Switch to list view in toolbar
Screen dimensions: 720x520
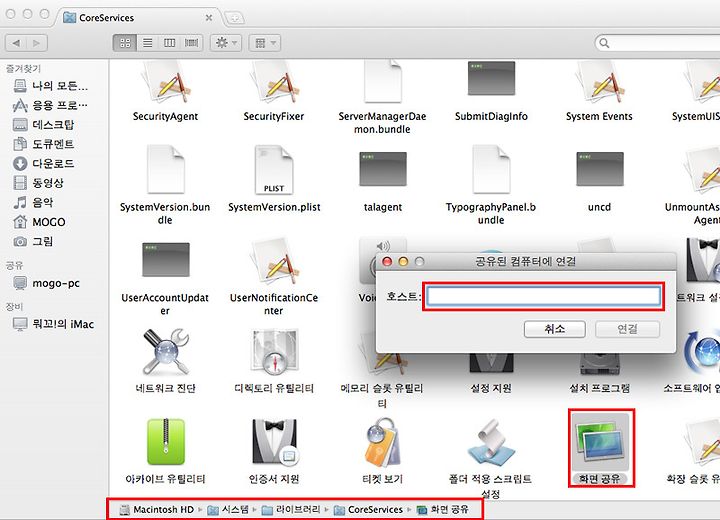point(147,43)
